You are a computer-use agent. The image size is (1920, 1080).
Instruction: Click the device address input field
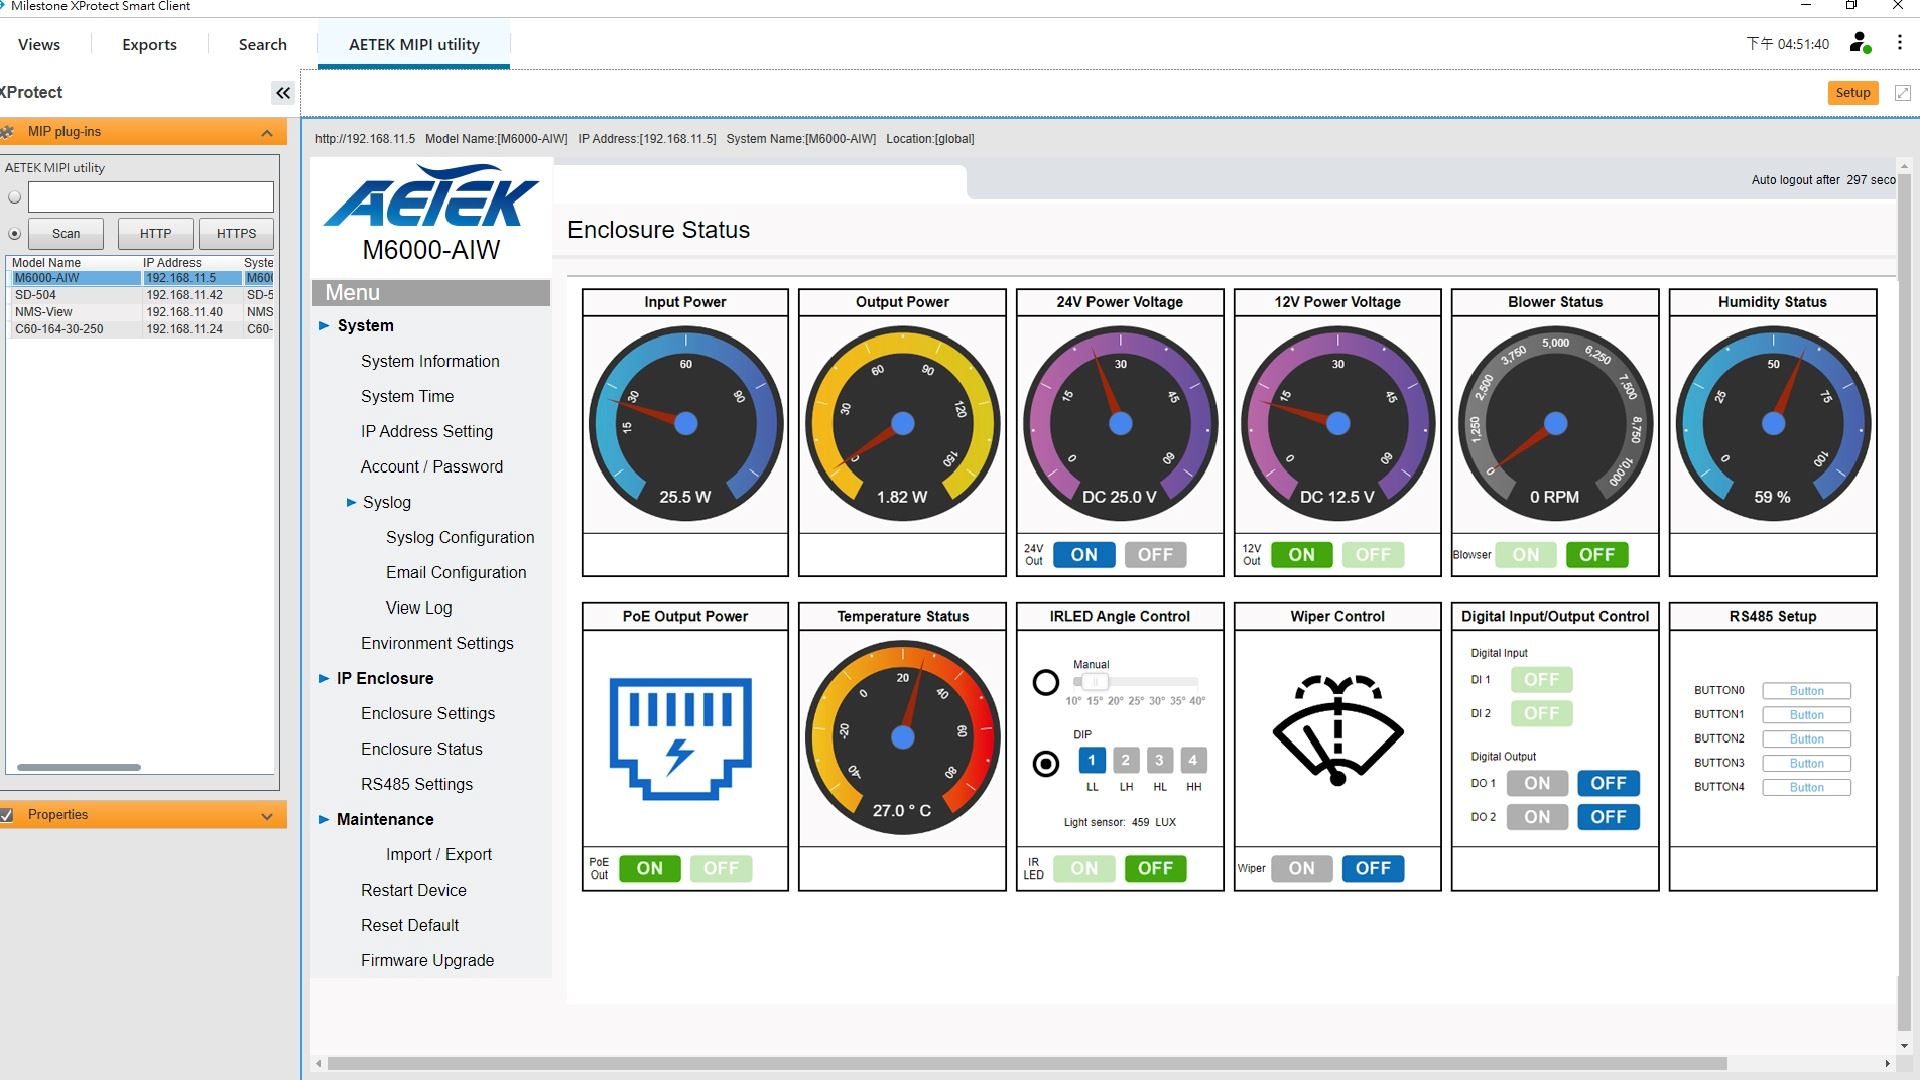[150, 197]
